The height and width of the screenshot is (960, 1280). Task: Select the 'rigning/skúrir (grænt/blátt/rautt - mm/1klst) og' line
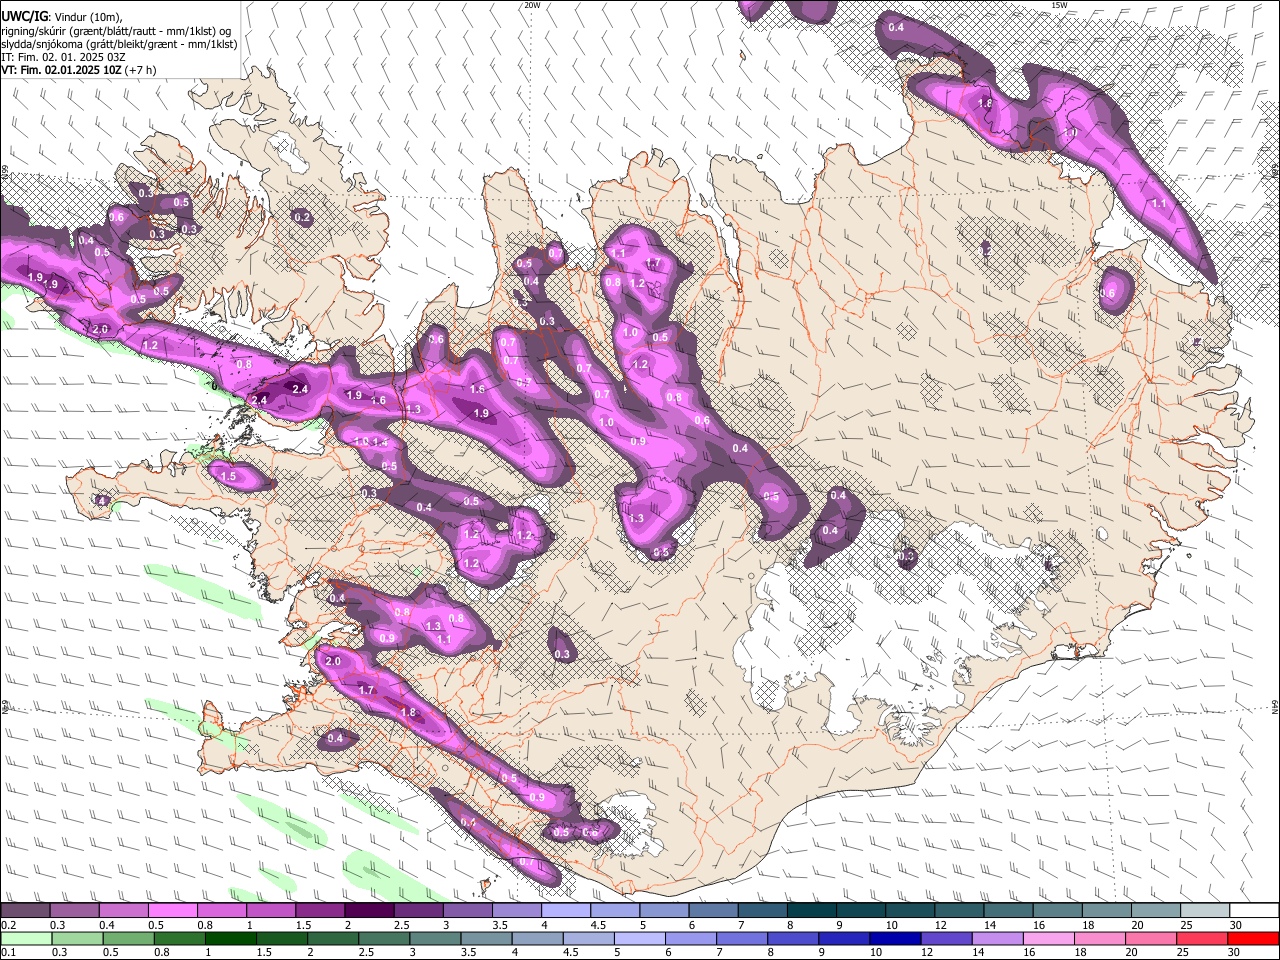coord(116,31)
